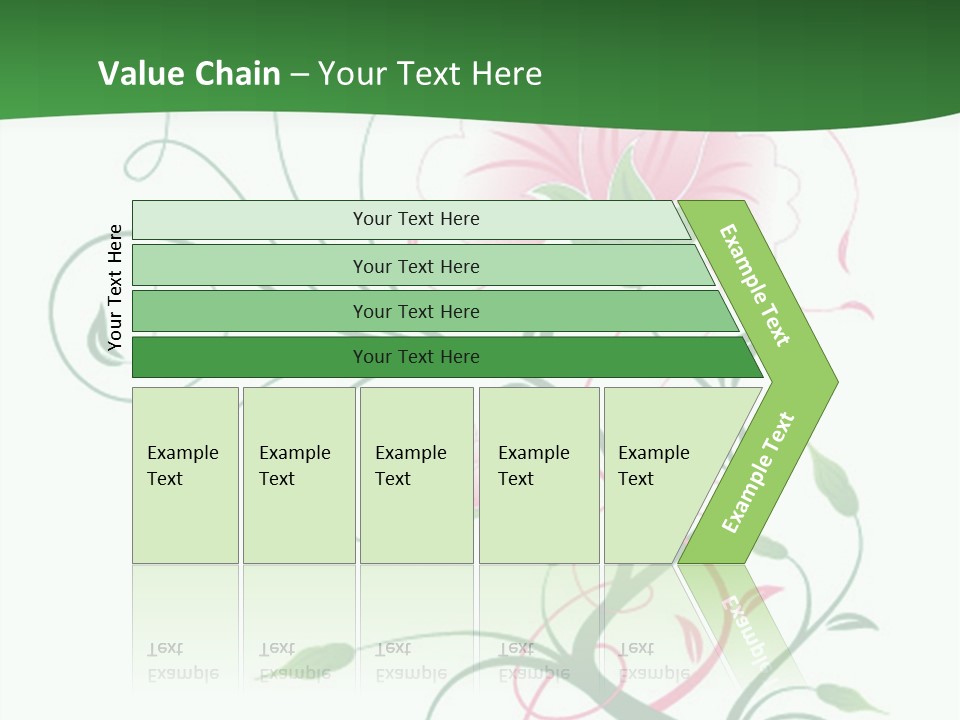Click the mirrored reflection under the first box

[185, 640]
